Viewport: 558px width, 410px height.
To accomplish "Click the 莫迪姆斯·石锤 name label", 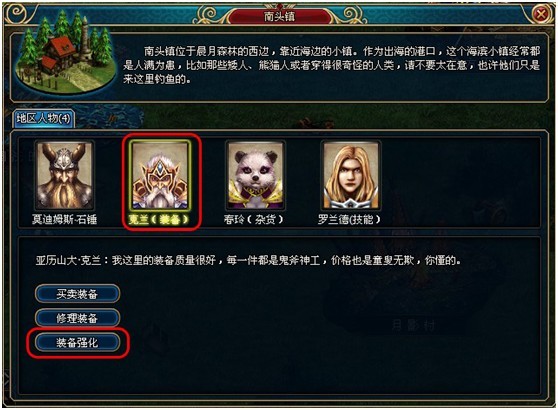I will pyautogui.click(x=64, y=219).
